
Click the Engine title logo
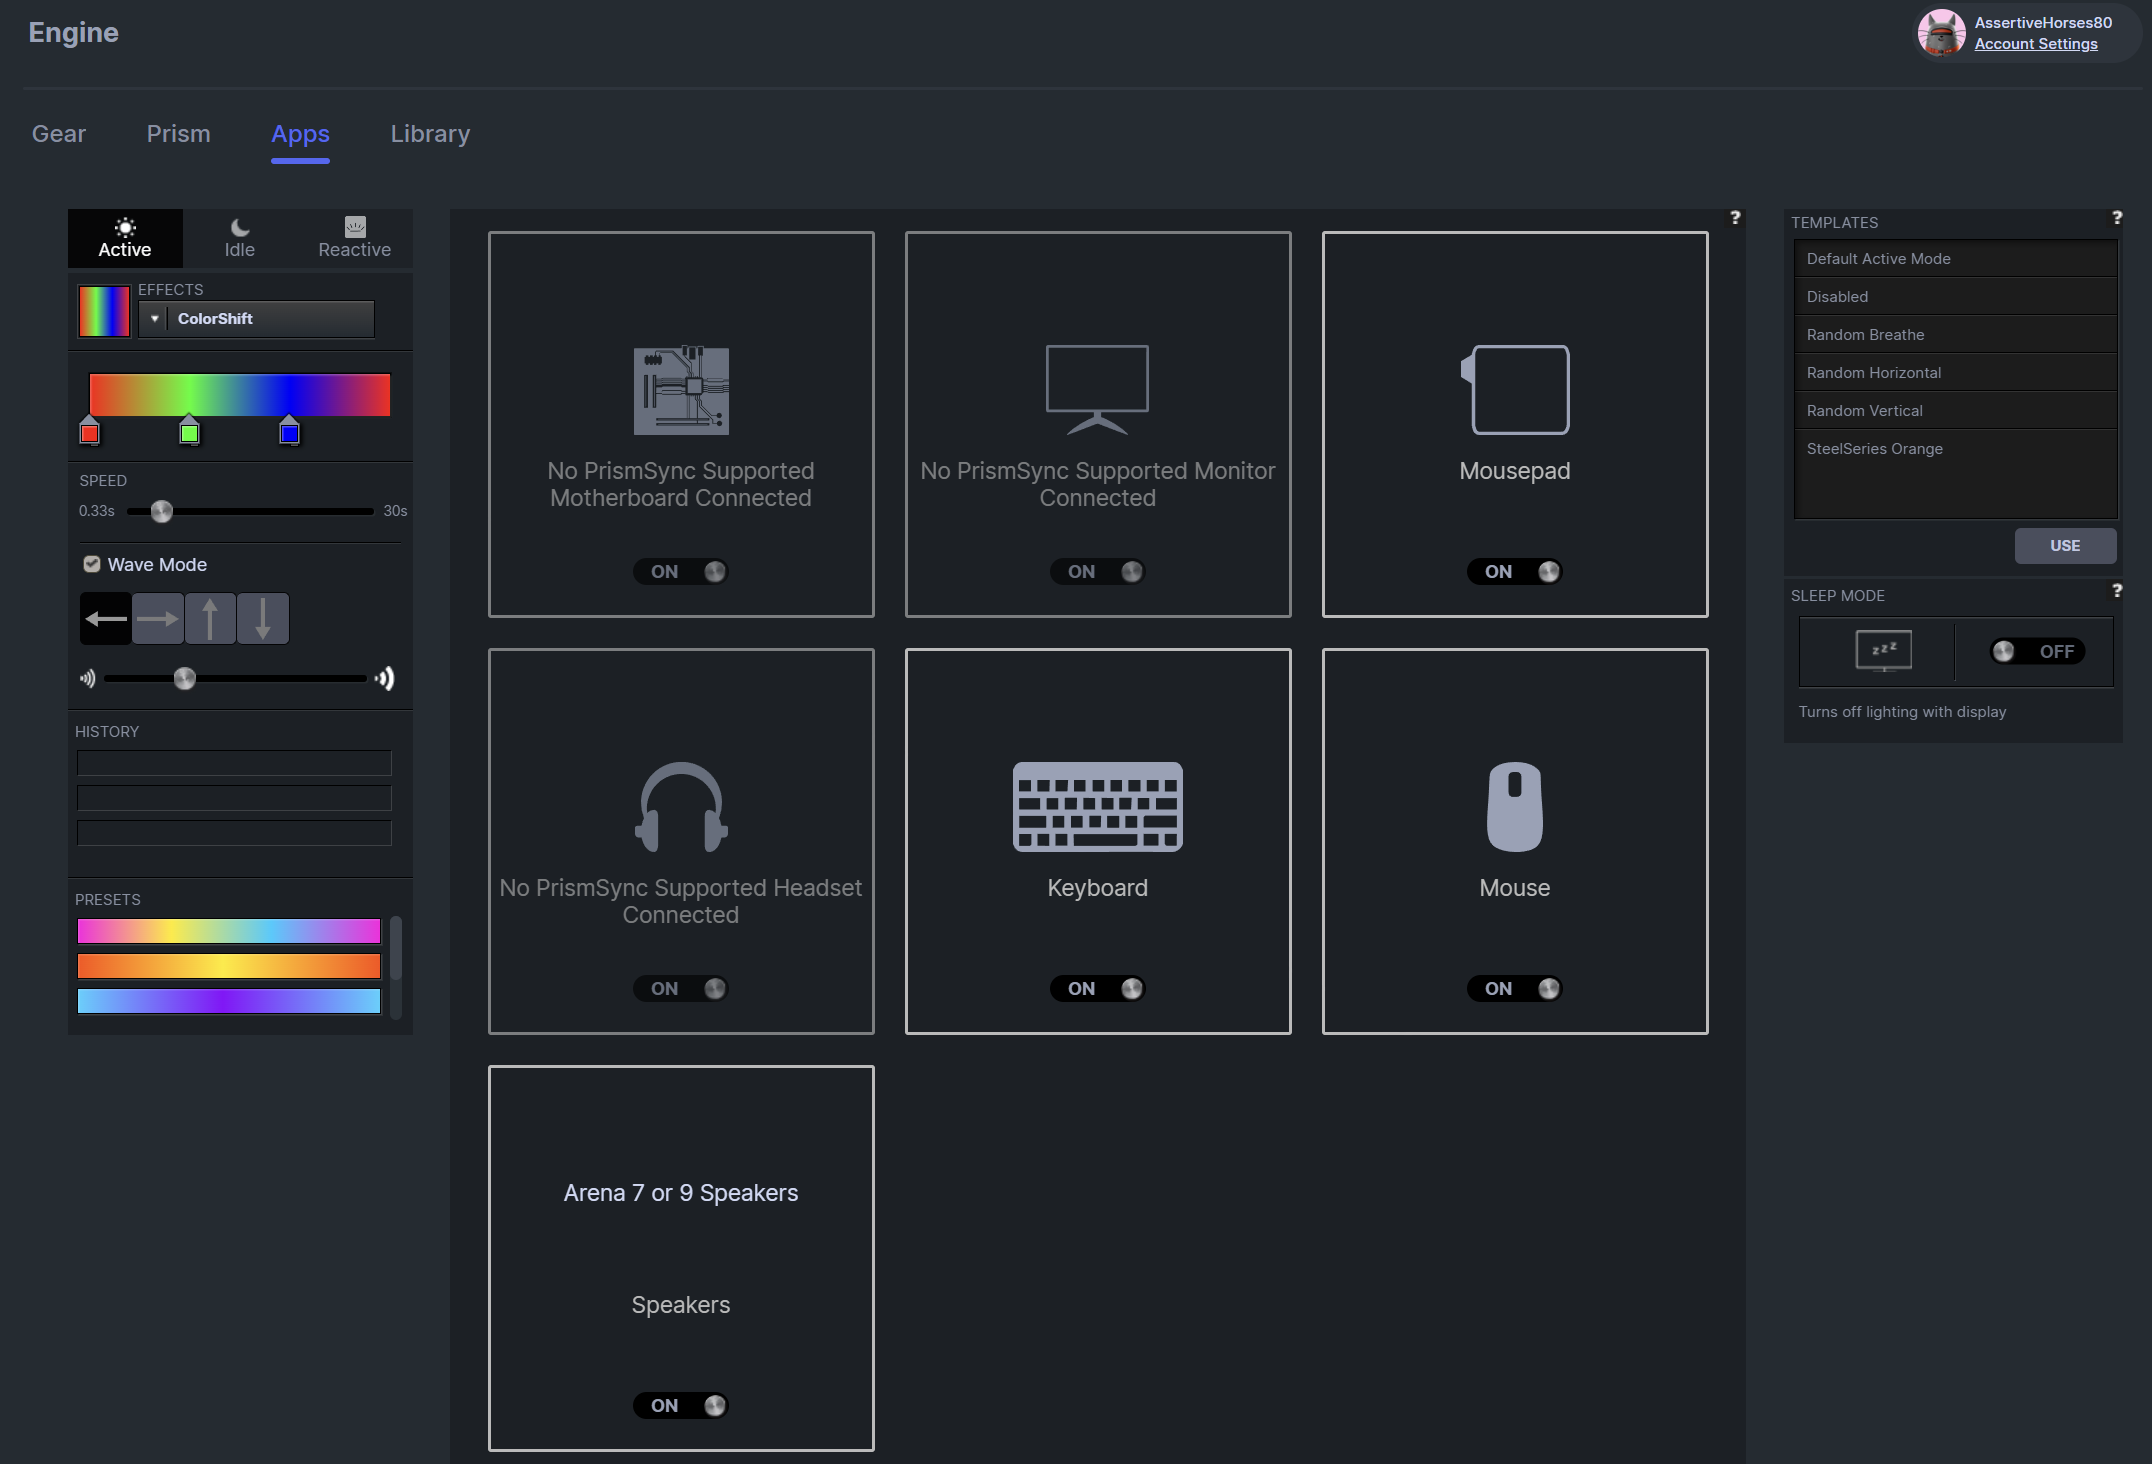[x=74, y=32]
